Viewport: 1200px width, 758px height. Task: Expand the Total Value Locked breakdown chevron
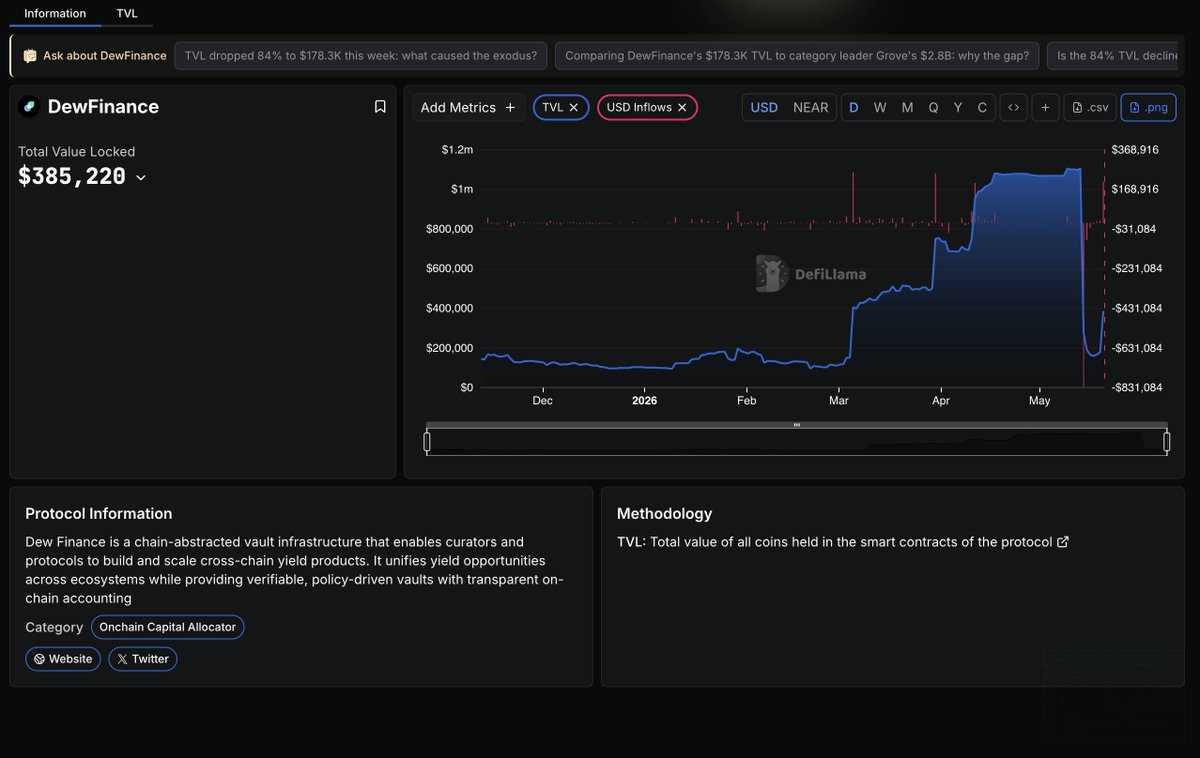coord(141,177)
